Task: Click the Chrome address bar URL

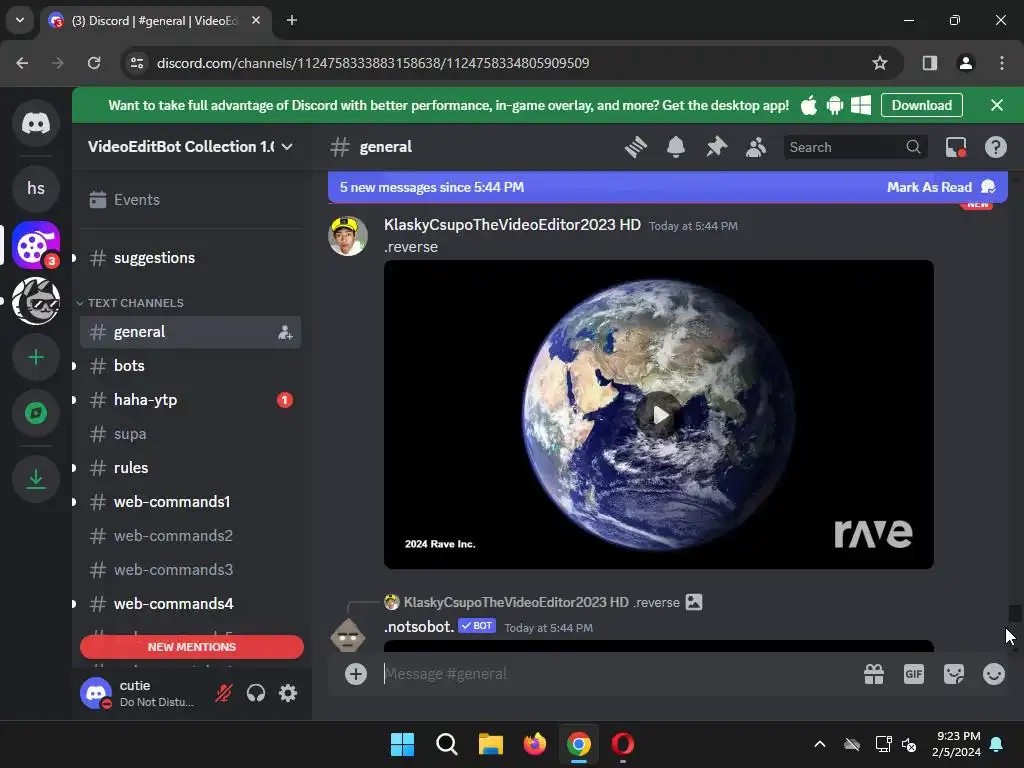Action: click(x=373, y=63)
